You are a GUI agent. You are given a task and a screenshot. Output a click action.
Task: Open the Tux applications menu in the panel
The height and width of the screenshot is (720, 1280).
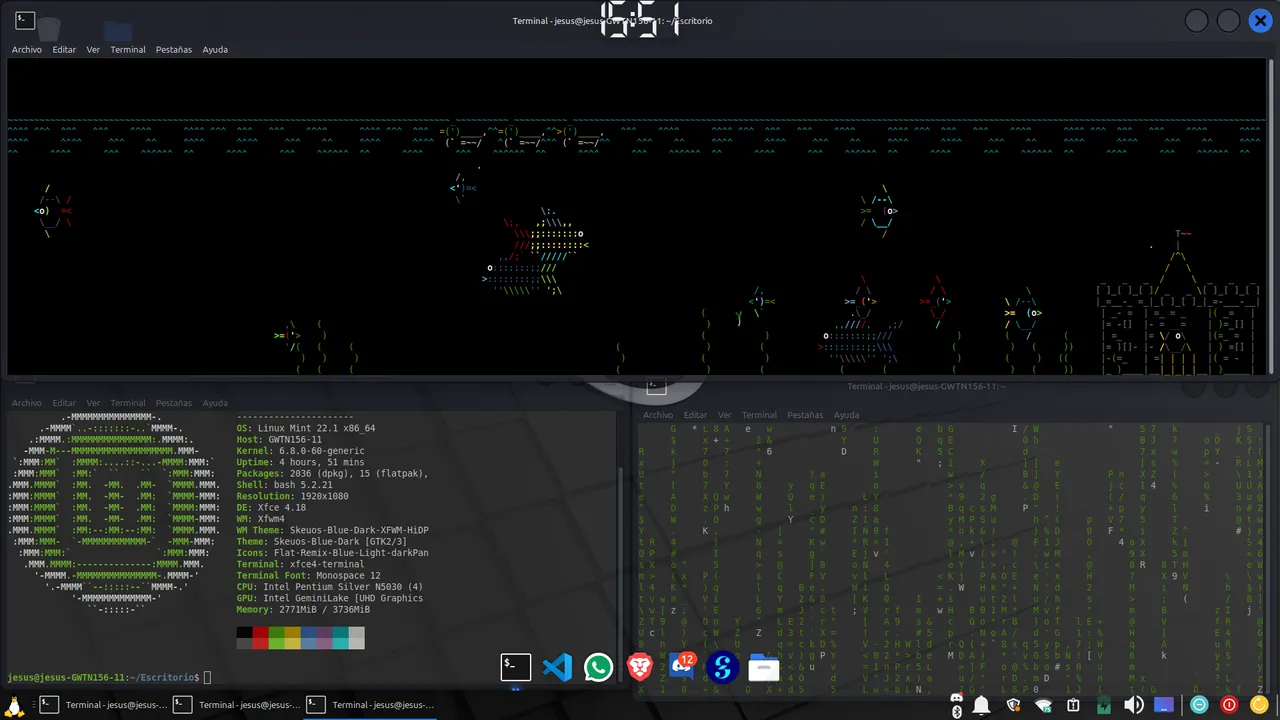[x=16, y=705]
